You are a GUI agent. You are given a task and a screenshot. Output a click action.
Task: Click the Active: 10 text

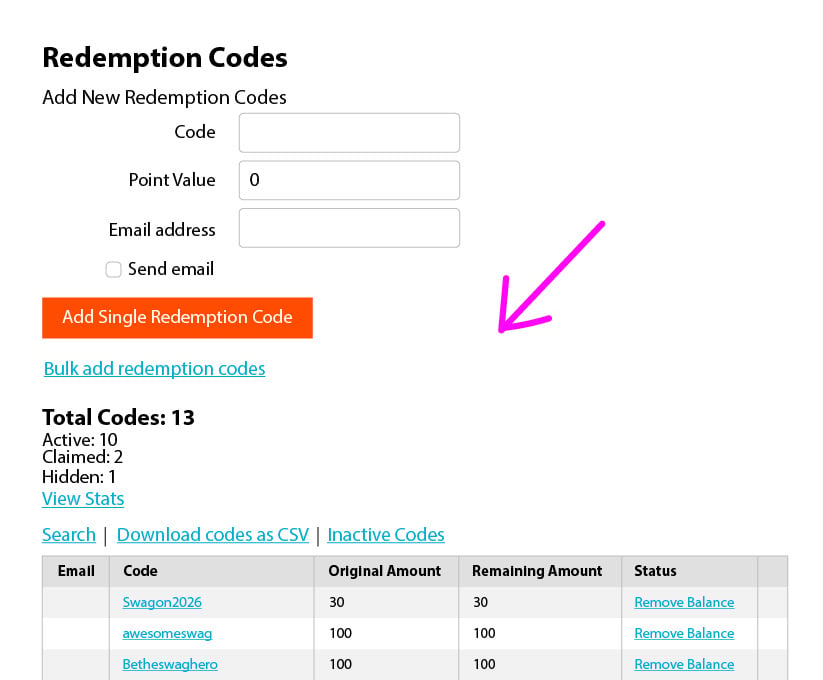(80, 440)
